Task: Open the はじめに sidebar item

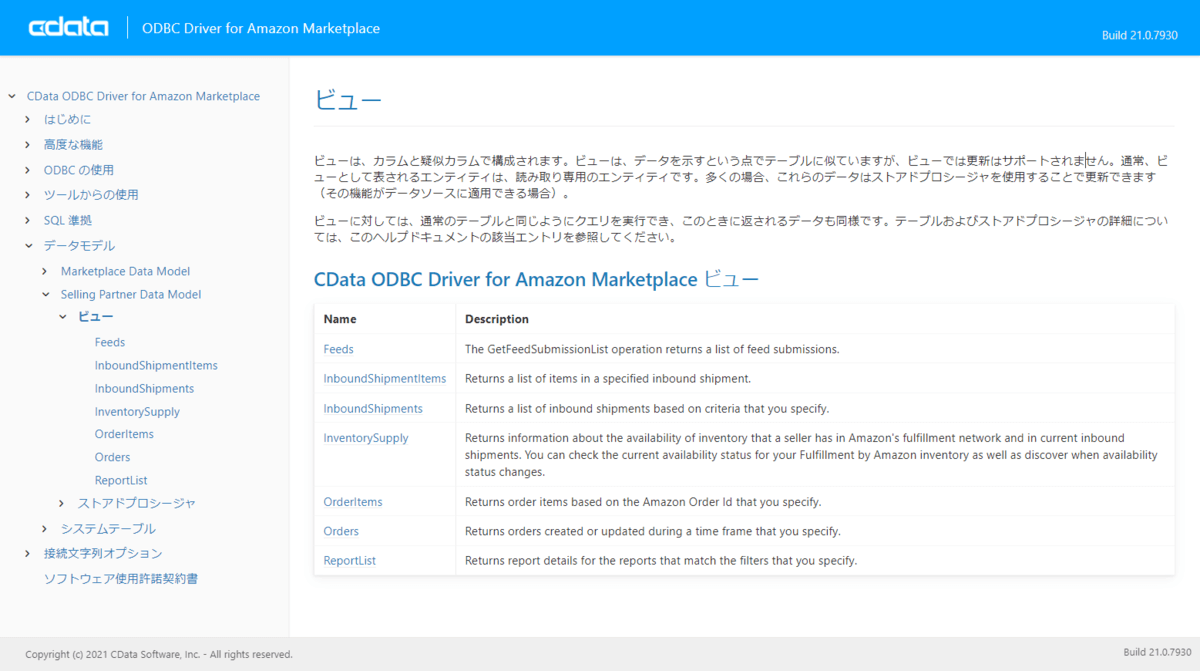Action: point(67,120)
